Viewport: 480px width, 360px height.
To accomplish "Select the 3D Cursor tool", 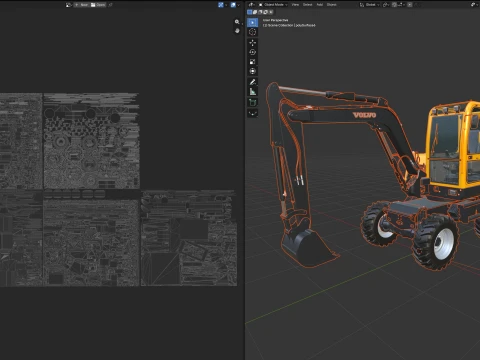I will point(252,32).
